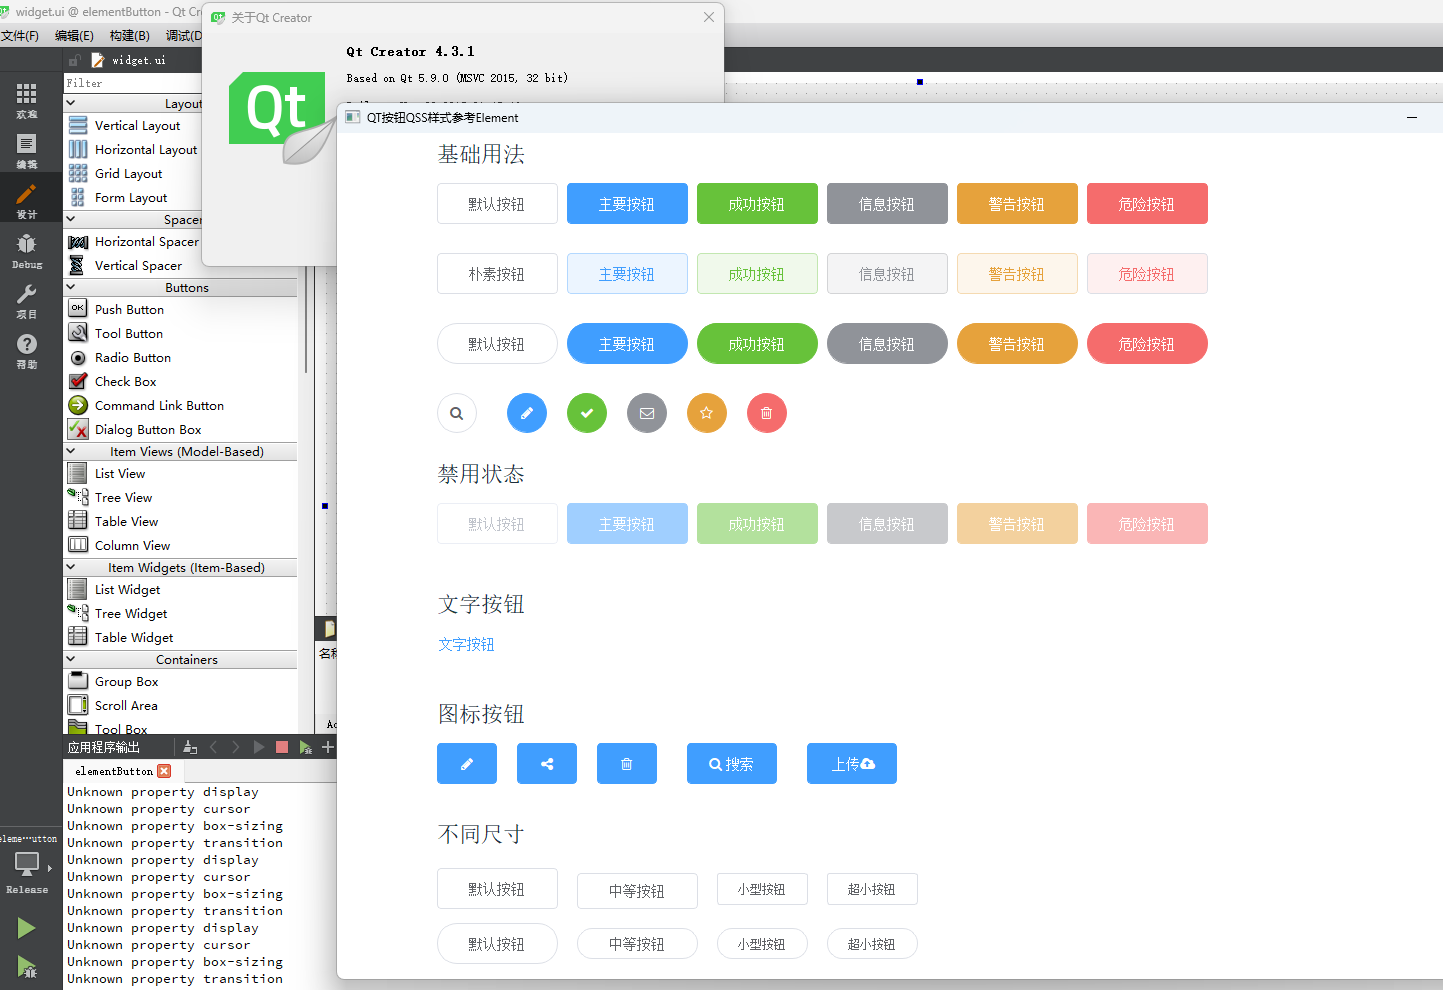This screenshot has height=990, width=1443.
Task: Clear the output with the broom icon
Action: tap(189, 746)
